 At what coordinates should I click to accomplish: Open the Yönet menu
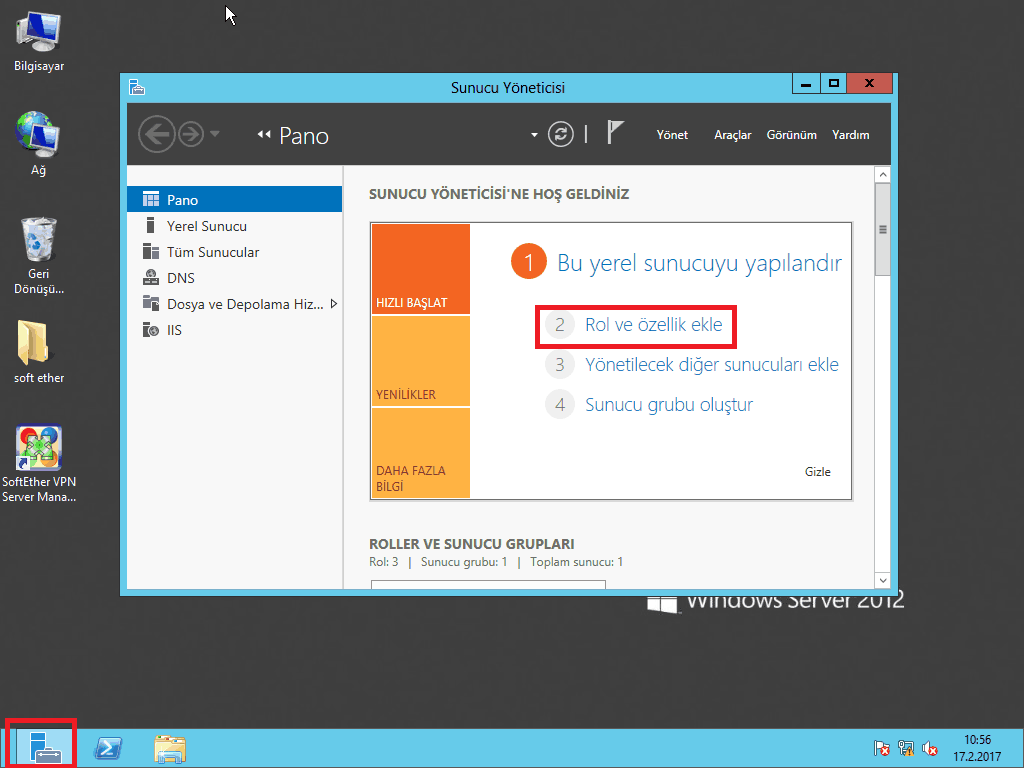tap(672, 135)
